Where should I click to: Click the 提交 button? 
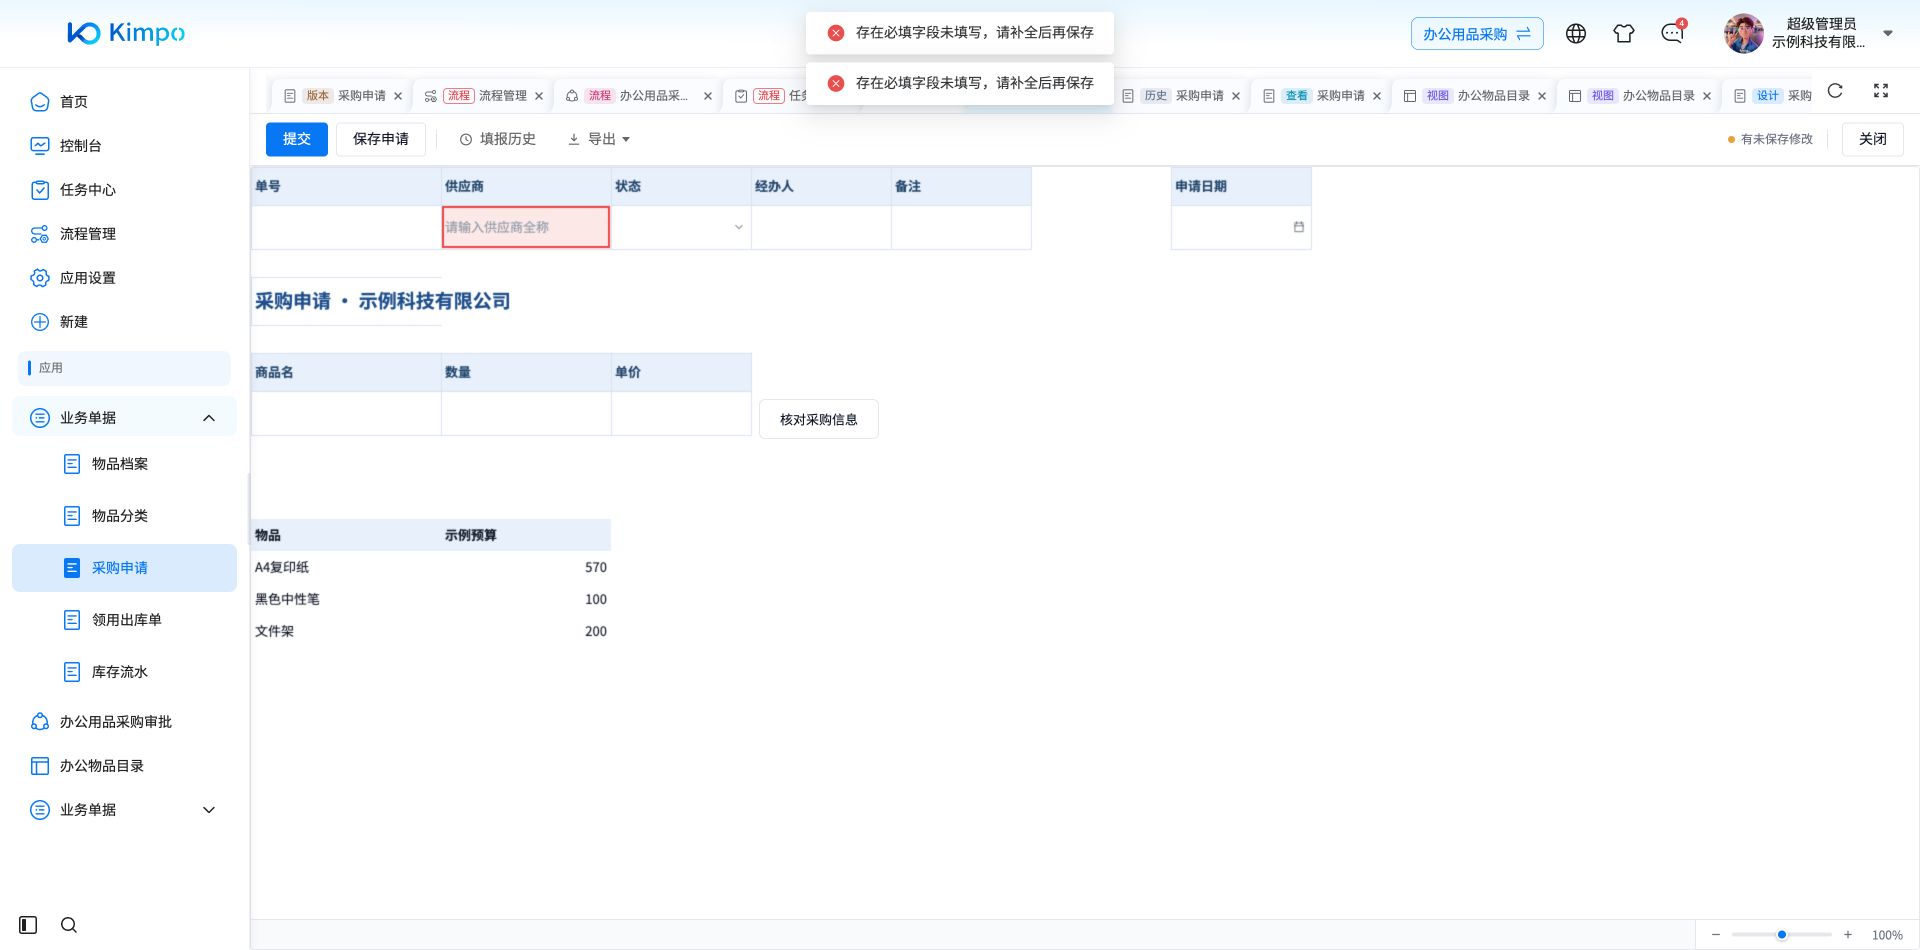pyautogui.click(x=297, y=139)
